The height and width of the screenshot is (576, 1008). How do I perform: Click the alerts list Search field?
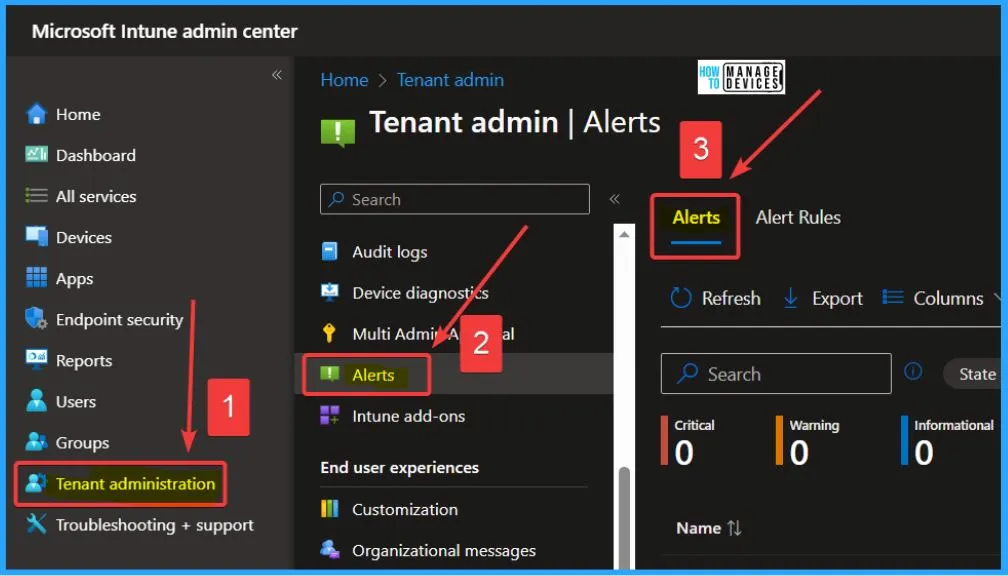(x=776, y=374)
